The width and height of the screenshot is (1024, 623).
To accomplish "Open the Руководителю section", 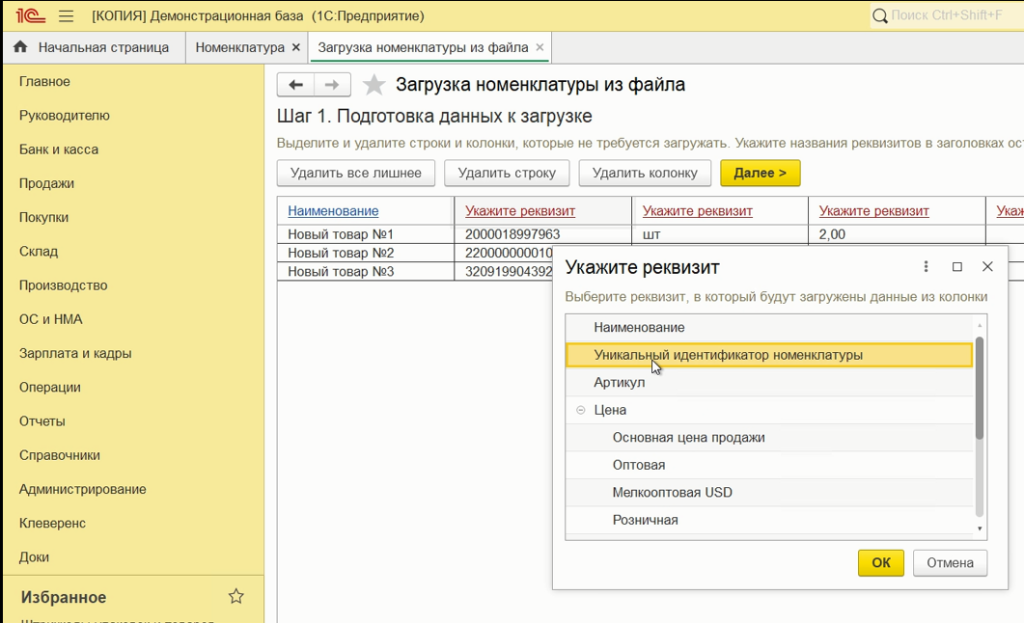I will 64,116.
